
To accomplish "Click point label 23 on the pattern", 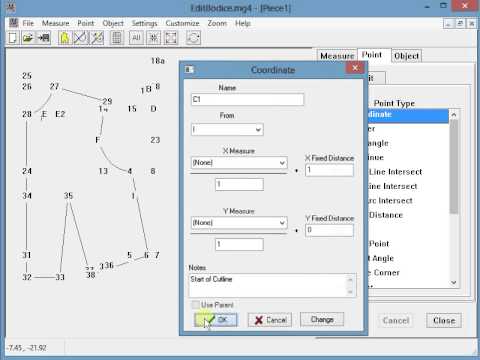I will point(155,140).
